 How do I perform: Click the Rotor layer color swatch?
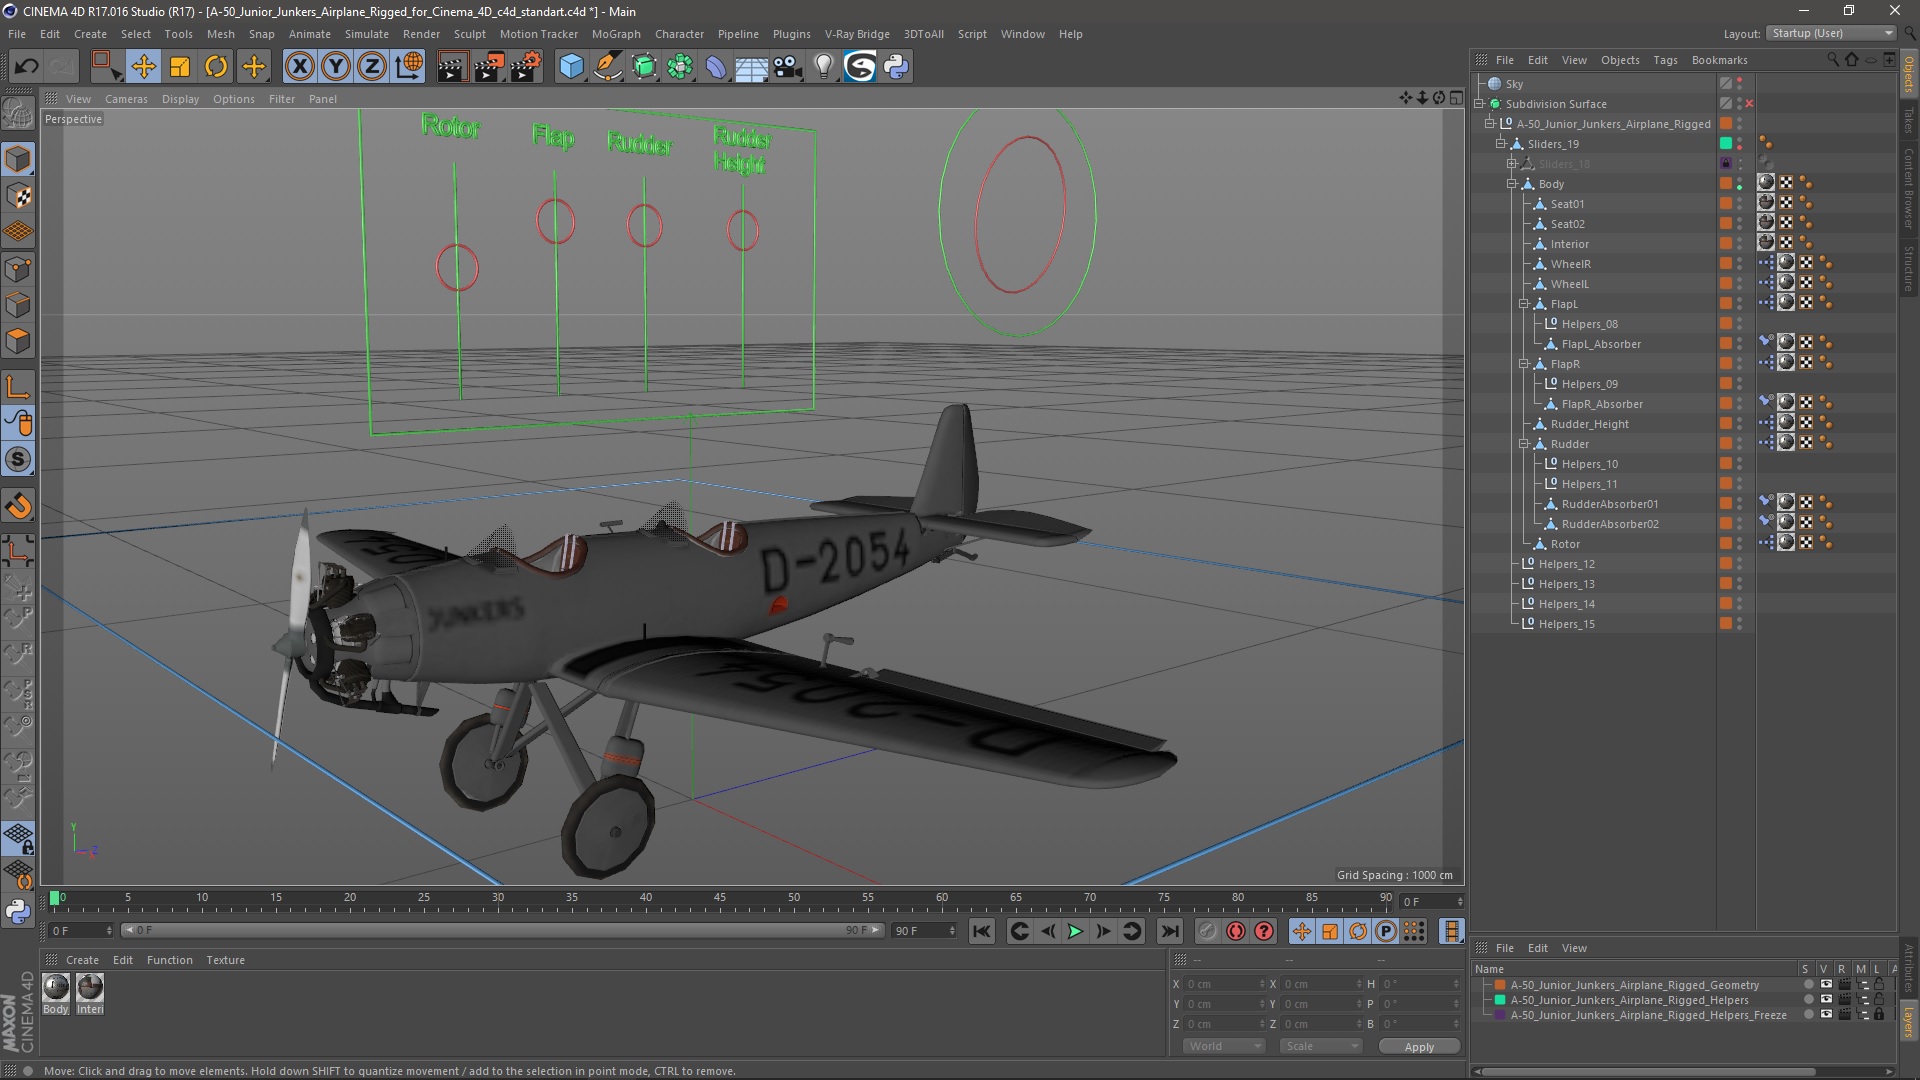pos(1726,543)
